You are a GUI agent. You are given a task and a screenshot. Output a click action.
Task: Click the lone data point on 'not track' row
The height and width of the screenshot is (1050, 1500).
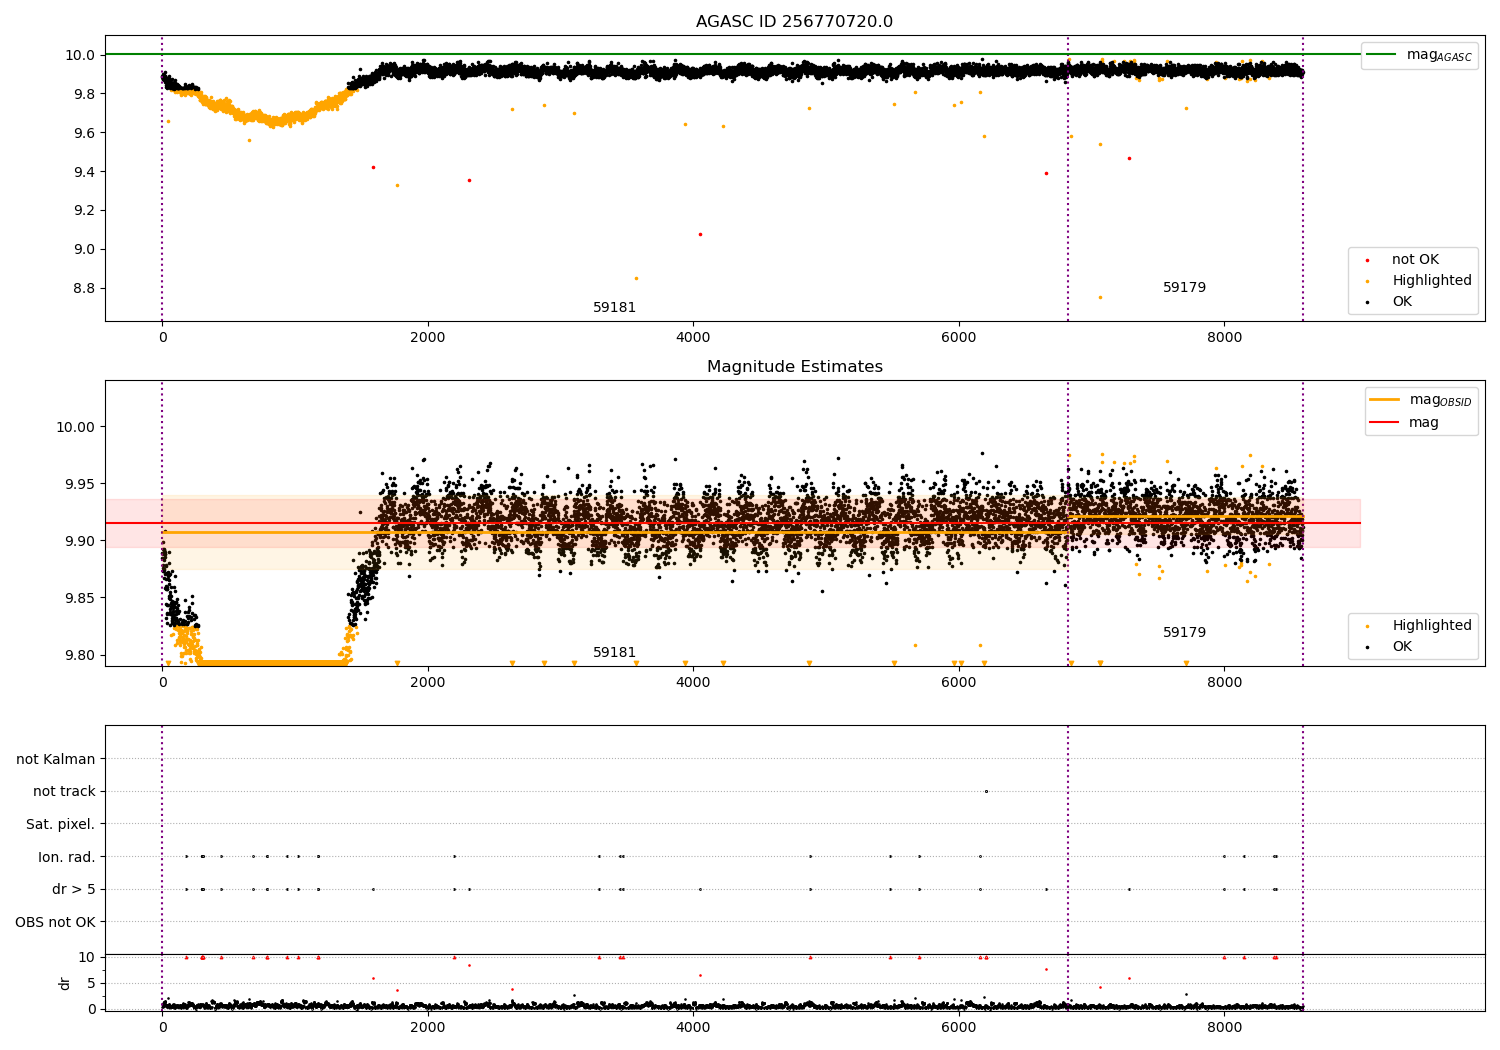point(986,791)
